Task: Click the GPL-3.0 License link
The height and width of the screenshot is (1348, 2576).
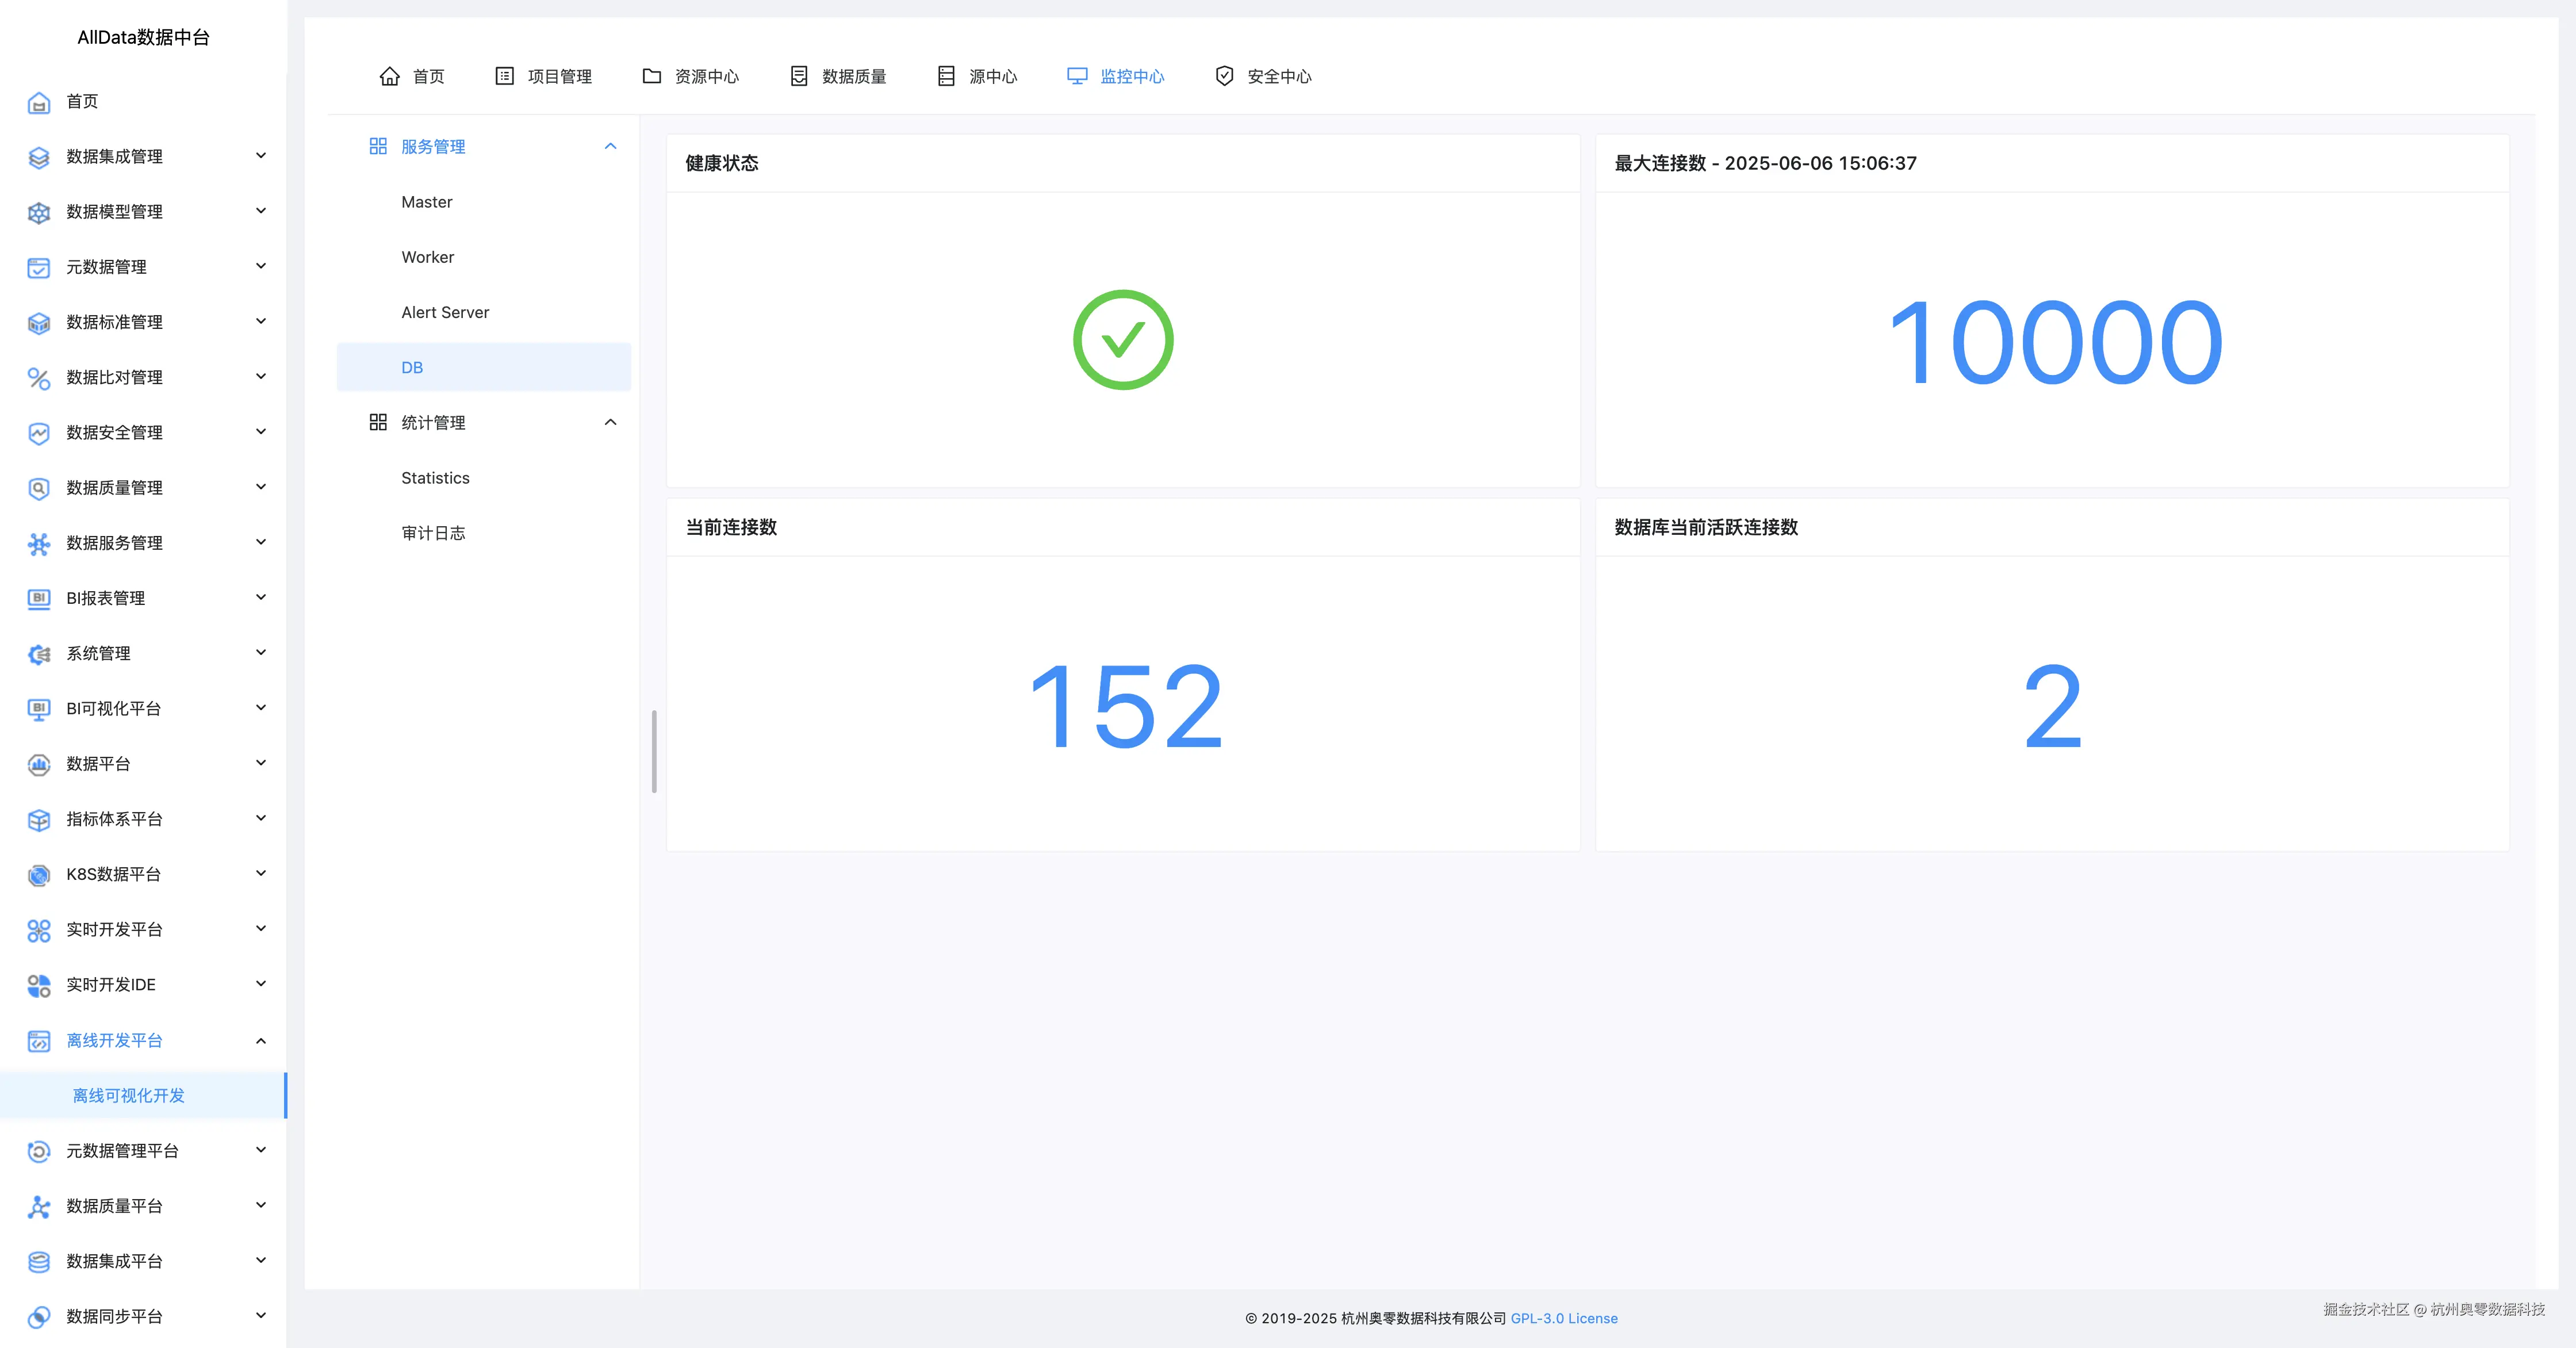Action: click(1564, 1318)
